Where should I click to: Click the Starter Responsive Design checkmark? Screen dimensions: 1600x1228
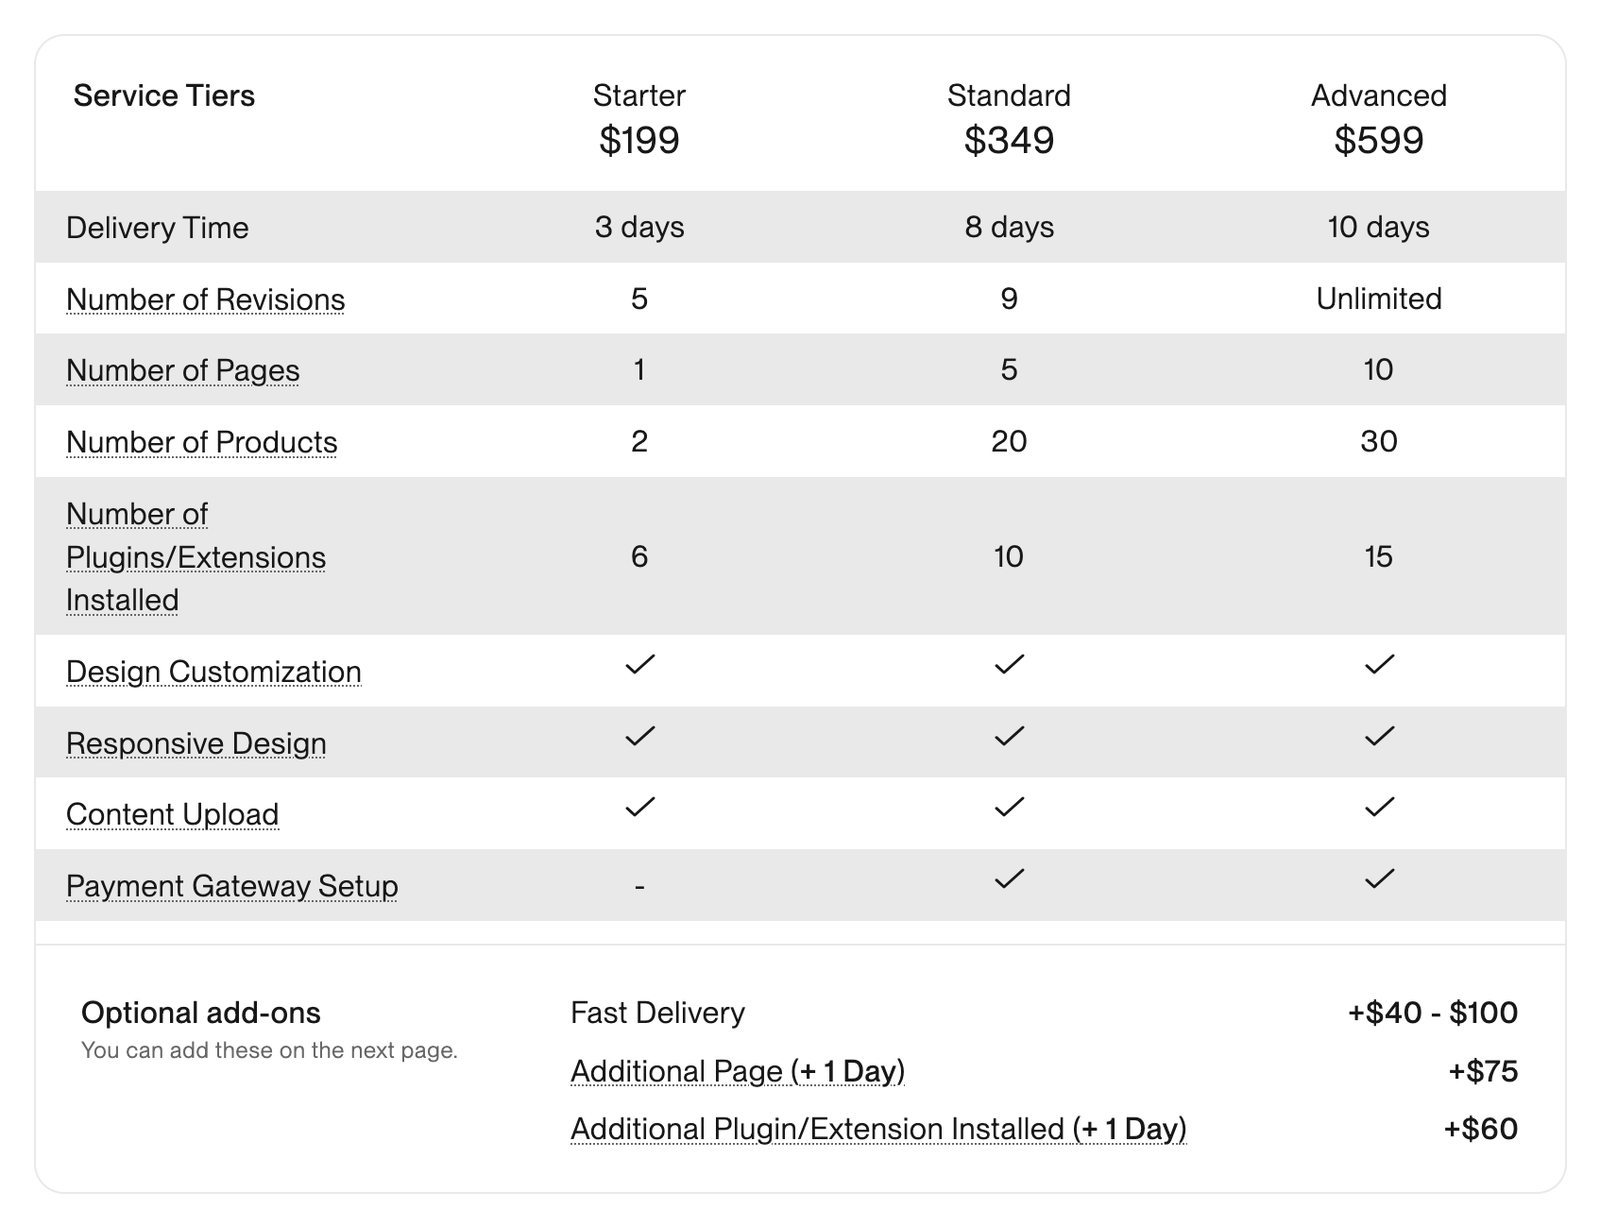click(x=640, y=736)
